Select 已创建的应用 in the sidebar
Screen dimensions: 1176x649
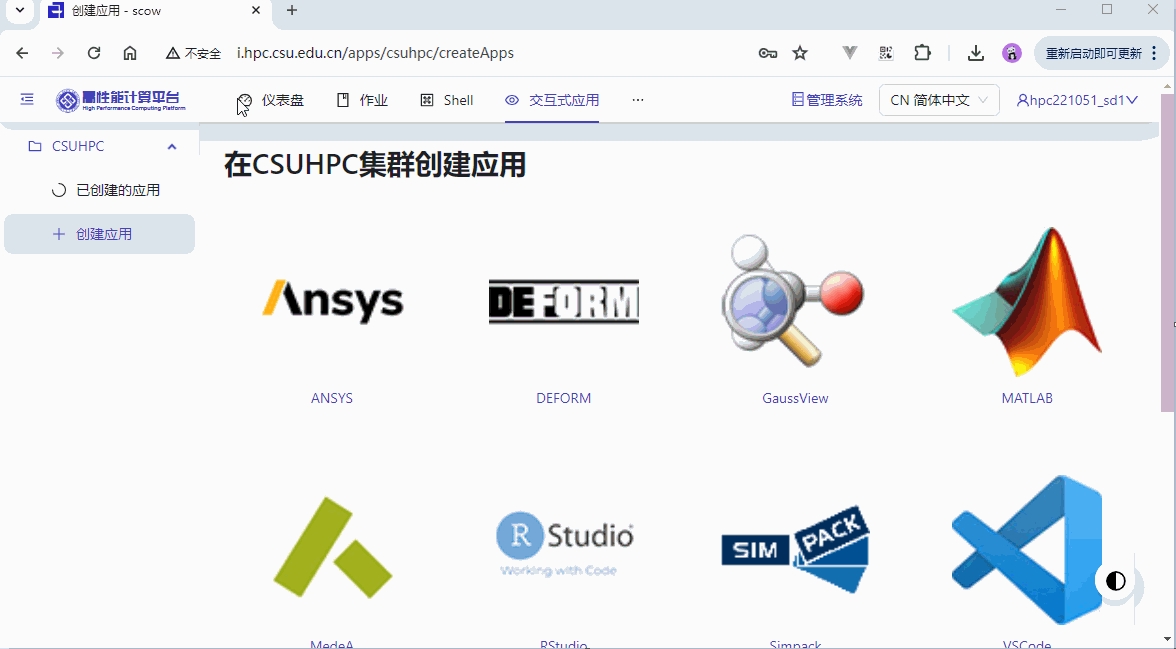pyautogui.click(x=100, y=190)
